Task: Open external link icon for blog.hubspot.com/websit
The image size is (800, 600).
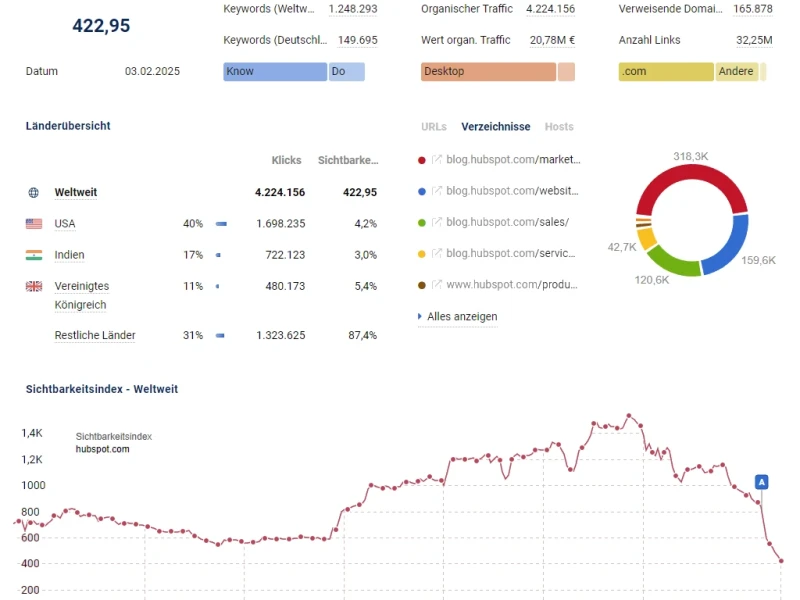Action: point(437,190)
